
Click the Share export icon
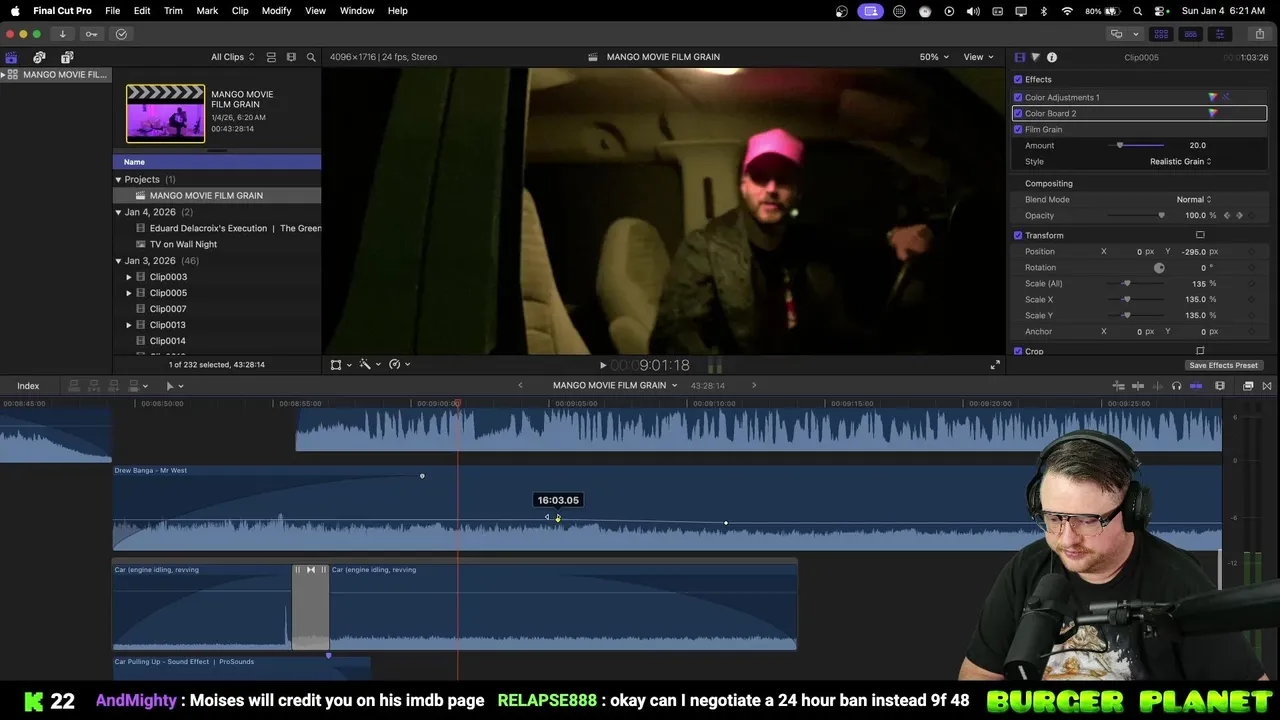(1259, 34)
